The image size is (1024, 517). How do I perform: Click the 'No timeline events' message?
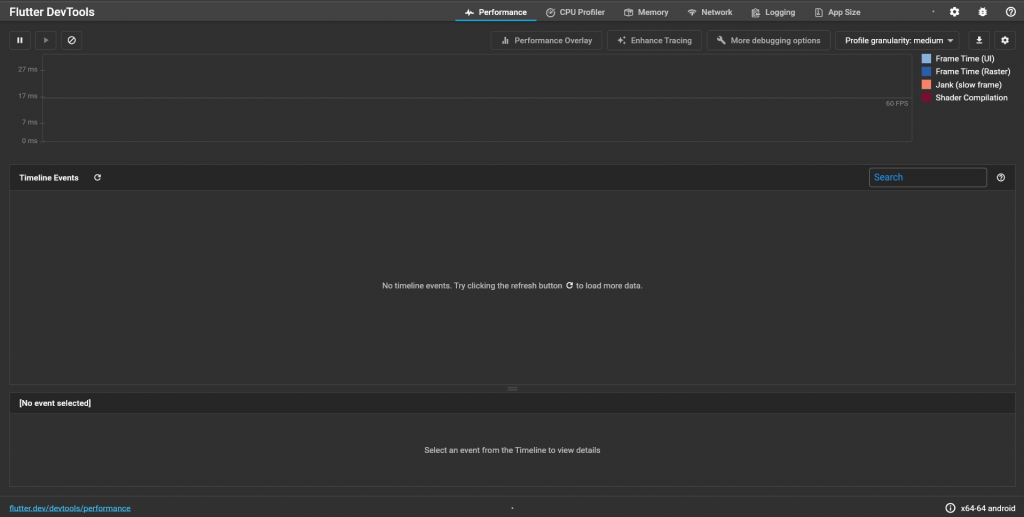(x=512, y=286)
